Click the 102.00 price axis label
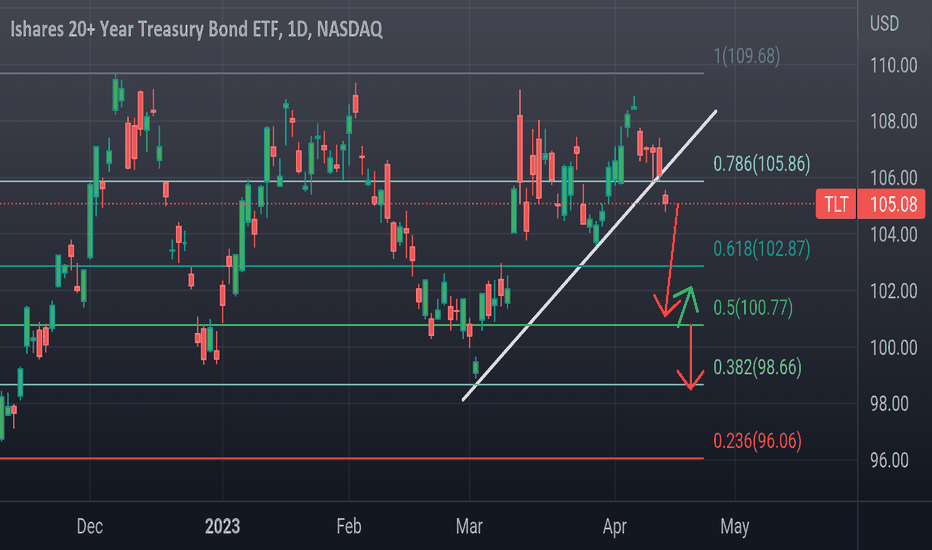This screenshot has width=932, height=550. point(893,291)
